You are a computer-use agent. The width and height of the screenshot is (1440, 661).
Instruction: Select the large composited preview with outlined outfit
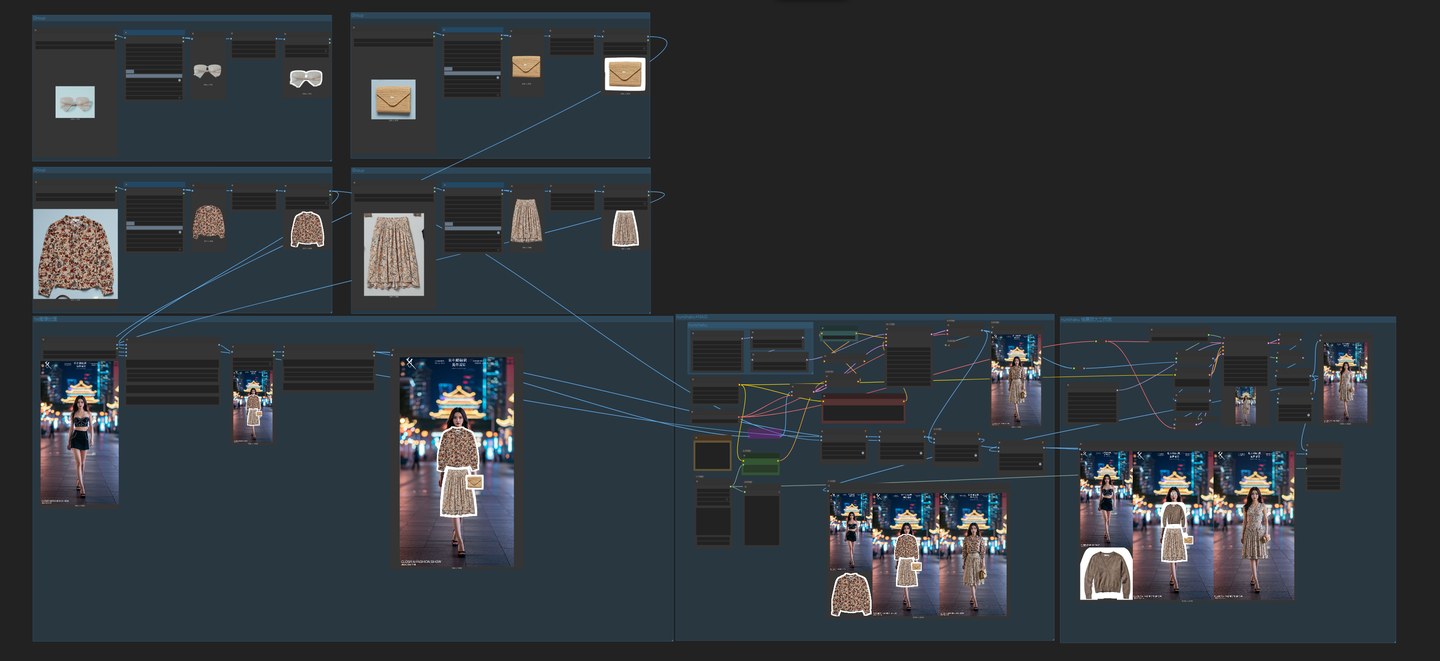point(457,461)
